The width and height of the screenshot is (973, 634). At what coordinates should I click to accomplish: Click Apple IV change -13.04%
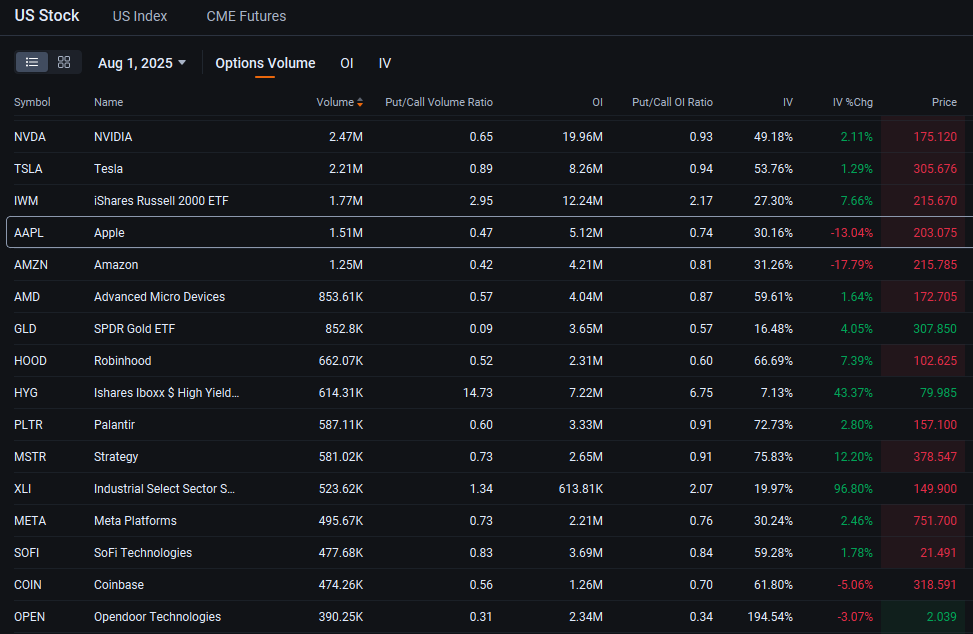(851, 233)
